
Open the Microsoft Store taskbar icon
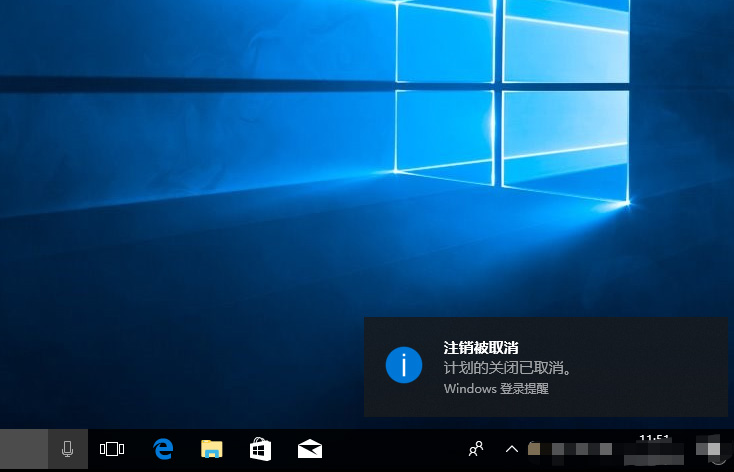260,450
